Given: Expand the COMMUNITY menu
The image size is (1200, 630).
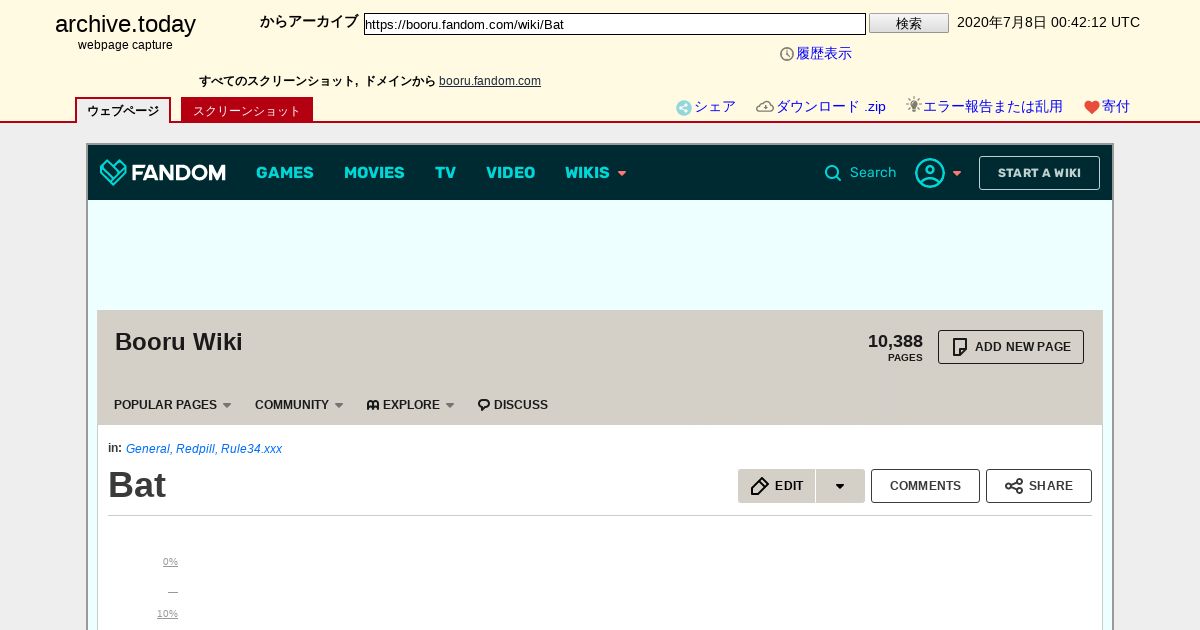Looking at the screenshot, I should point(299,405).
